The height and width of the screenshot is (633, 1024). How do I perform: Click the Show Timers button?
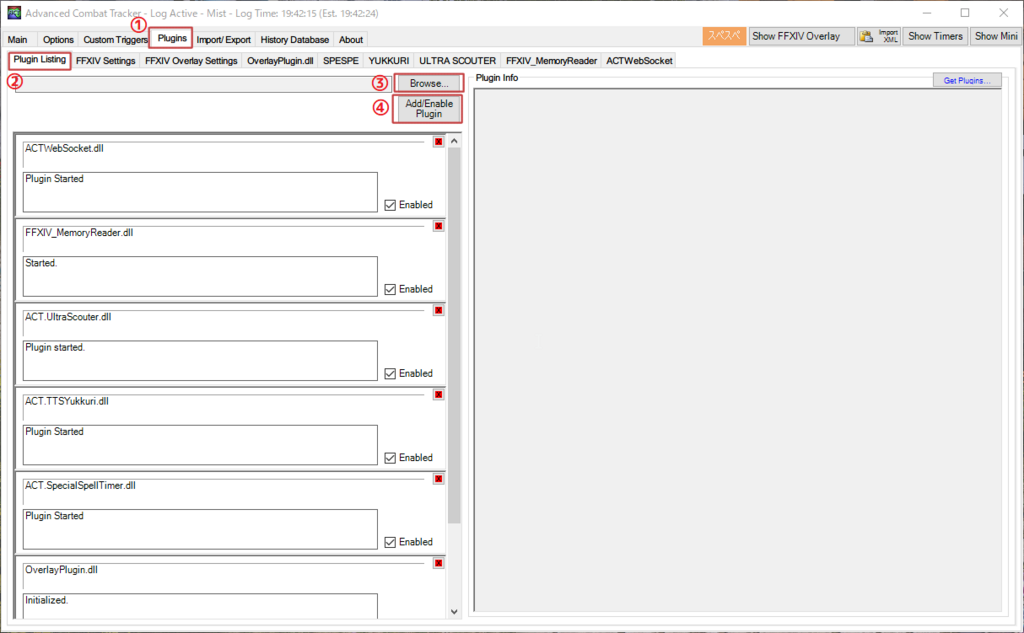click(935, 37)
